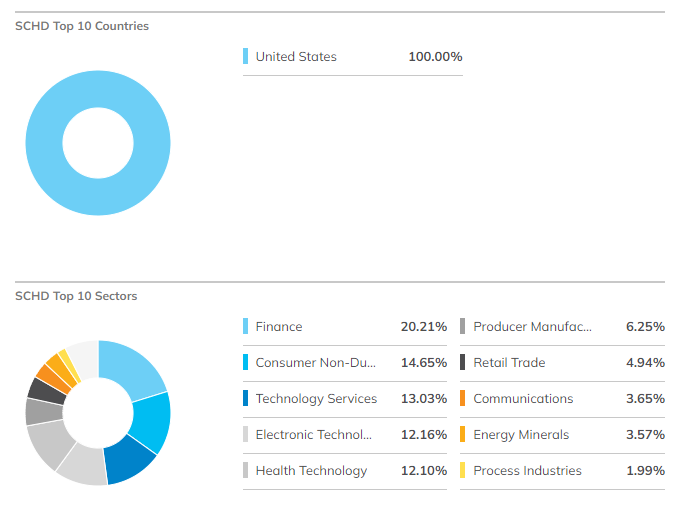Select the Communications sector label
Screen dimensions: 686x511
tap(523, 399)
